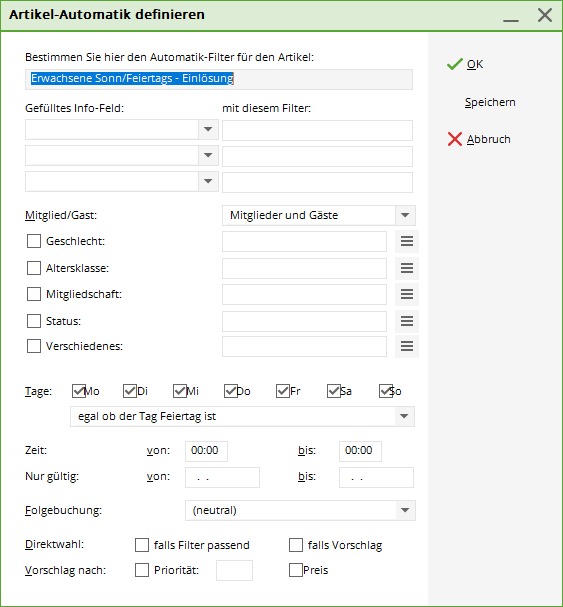Open the Altersklasse selection list icon
Image resolution: width=563 pixels, height=607 pixels.
pyautogui.click(x=407, y=268)
